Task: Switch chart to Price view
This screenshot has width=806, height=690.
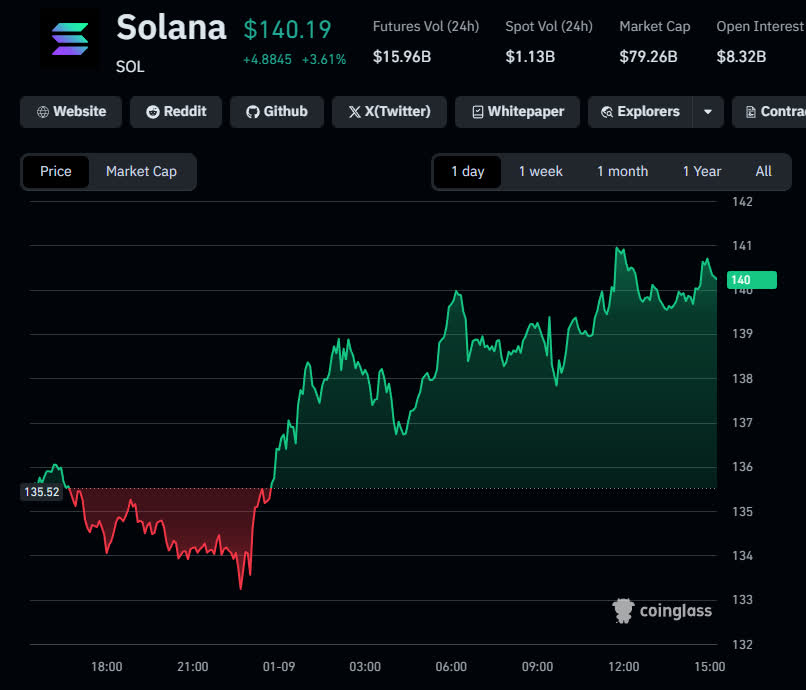Action: tap(56, 172)
